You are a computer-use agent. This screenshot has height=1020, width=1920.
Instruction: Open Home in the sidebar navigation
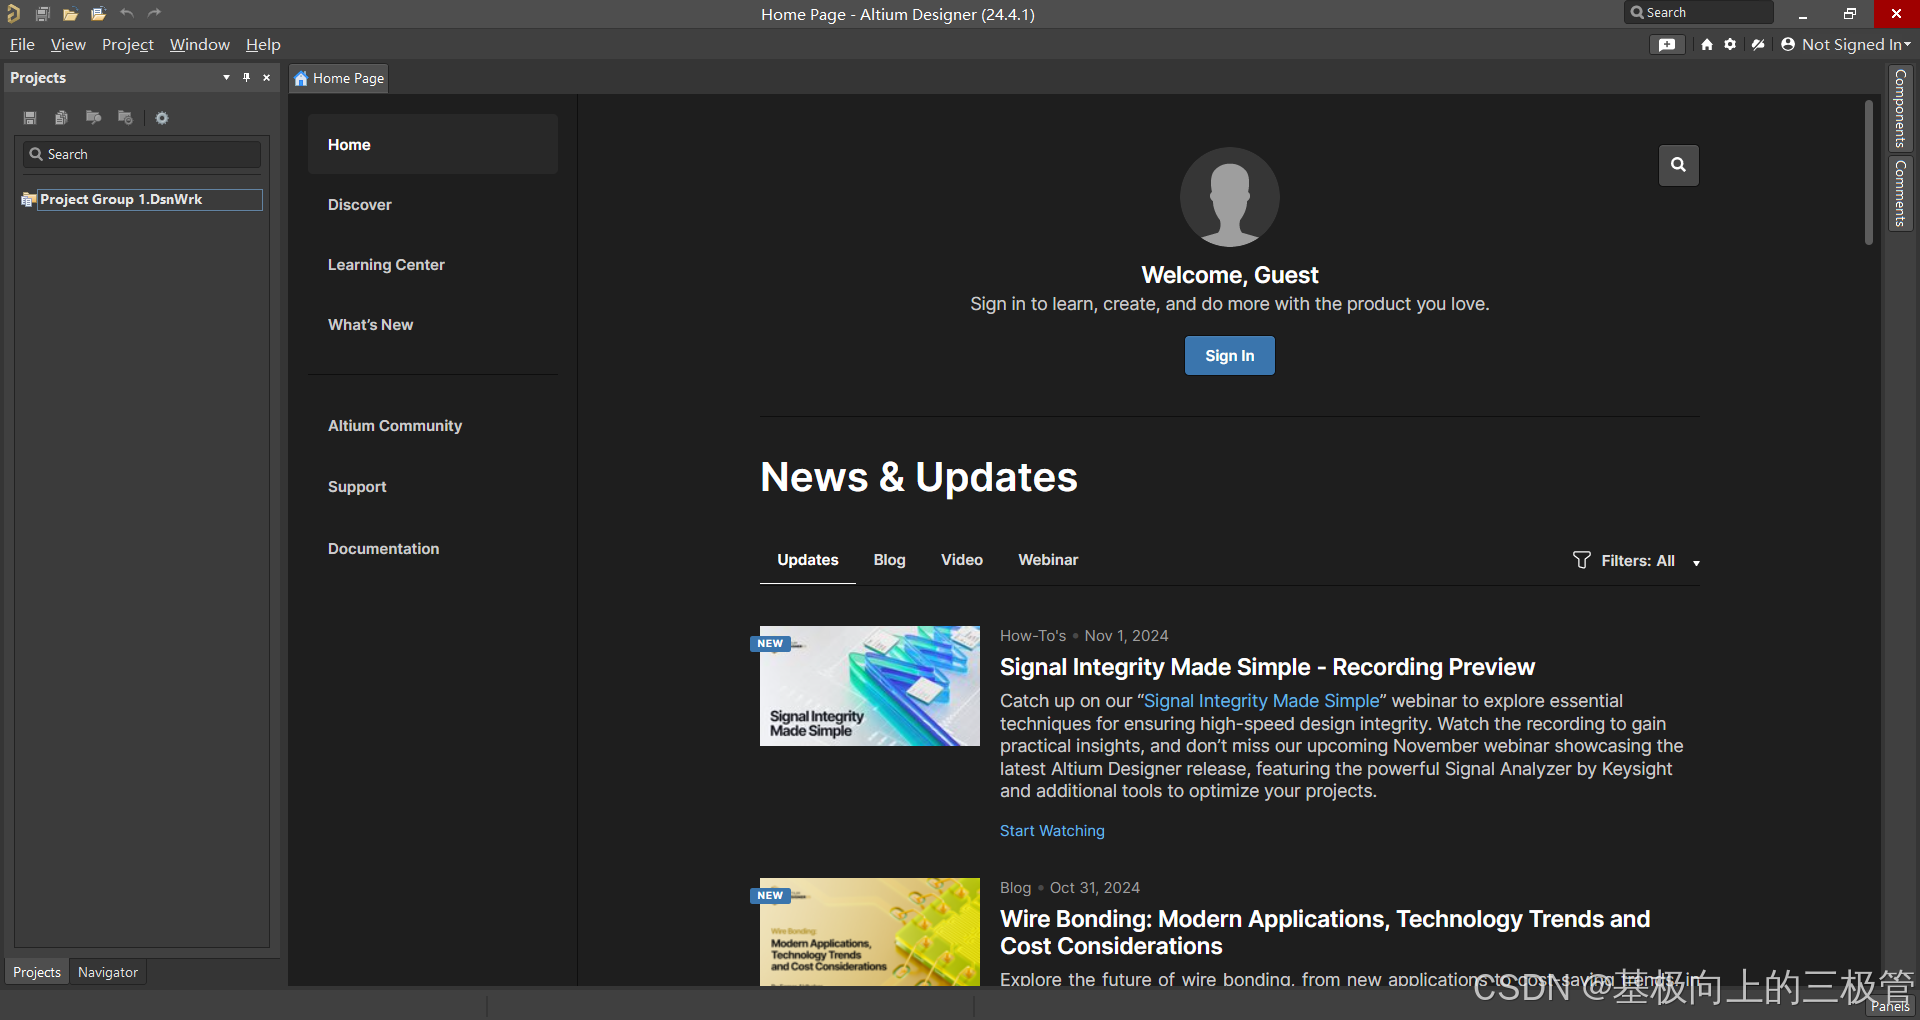coord(432,145)
